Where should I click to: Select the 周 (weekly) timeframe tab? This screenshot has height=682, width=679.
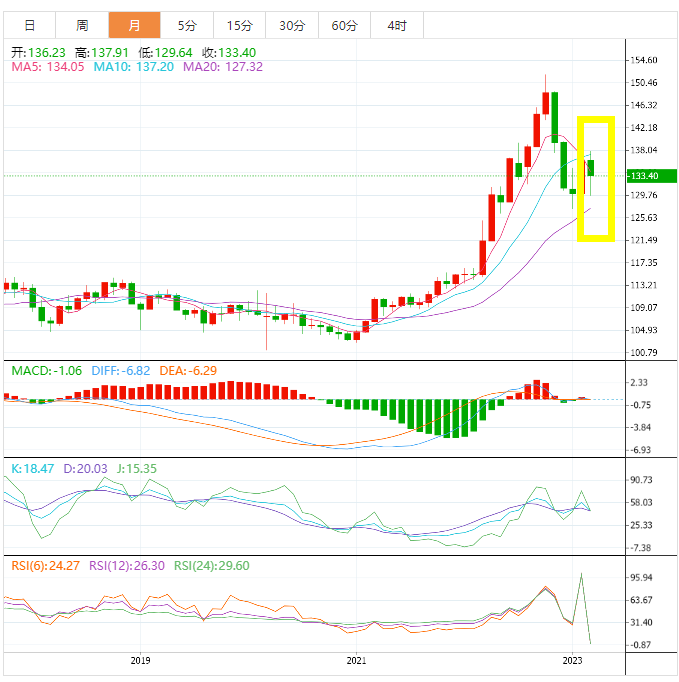coord(82,25)
